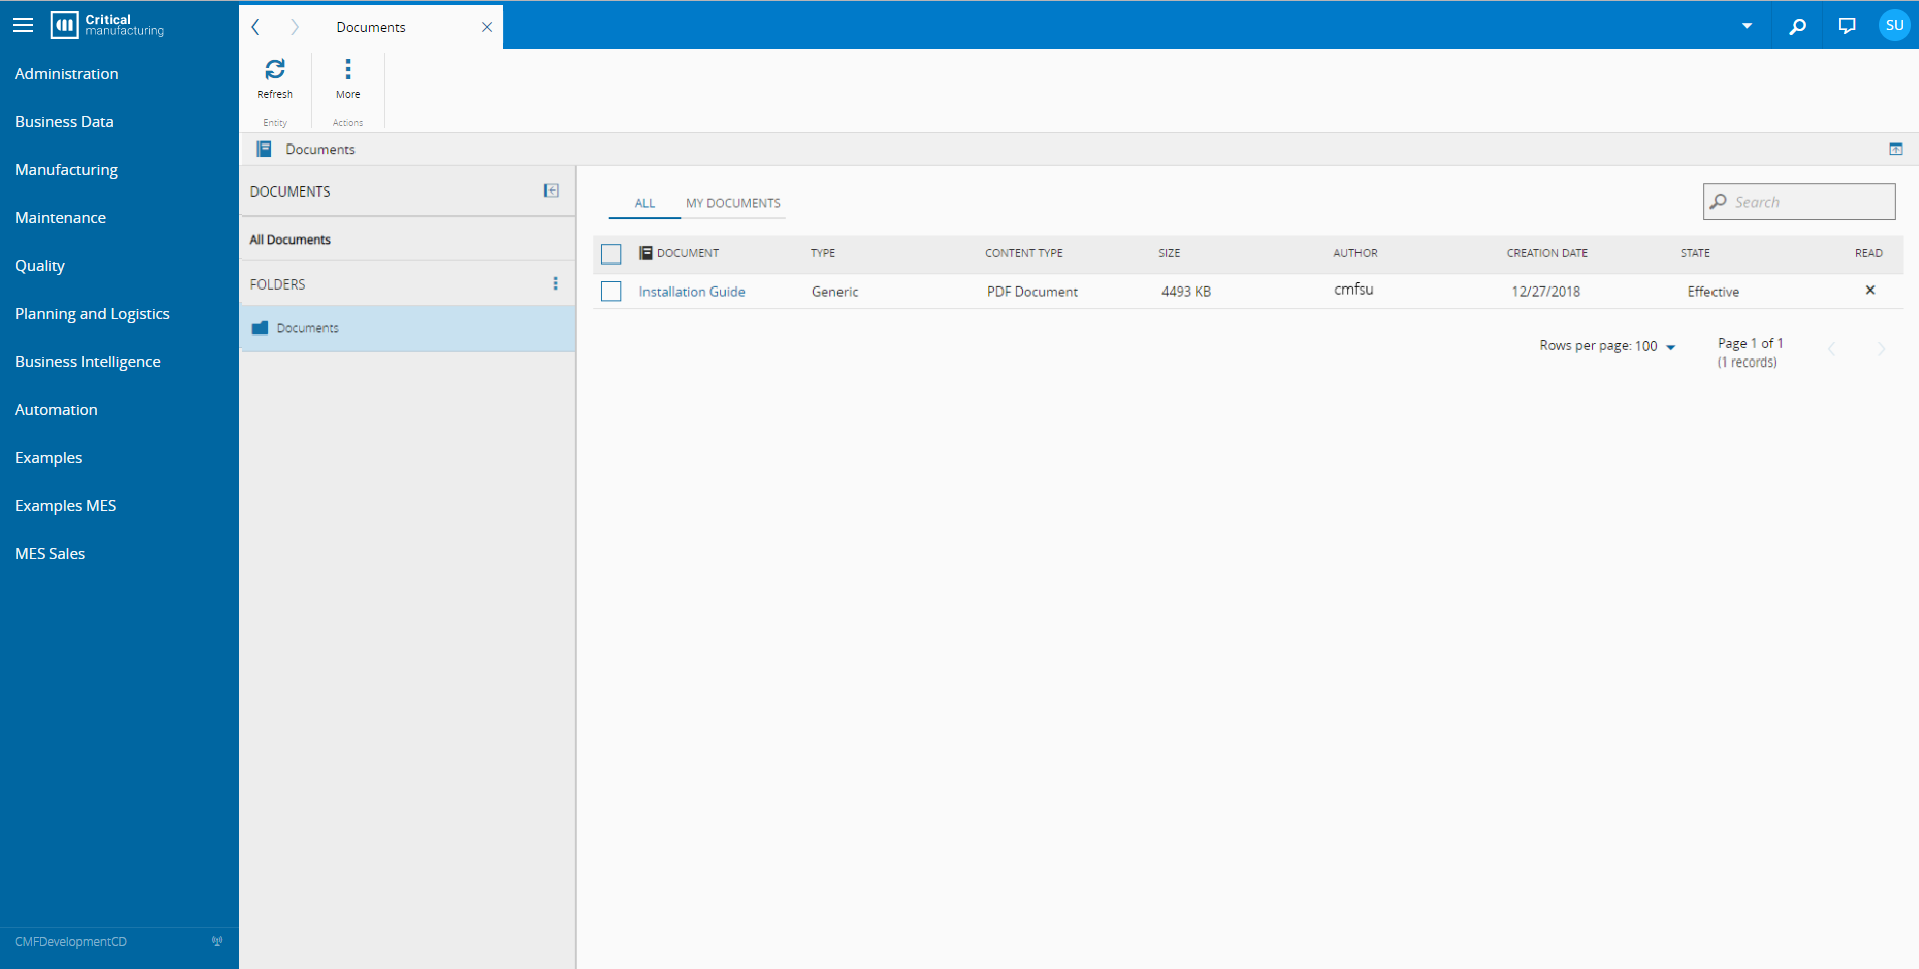Click the layout icon at right of Documents header
The height and width of the screenshot is (969, 1919).
click(x=1895, y=149)
